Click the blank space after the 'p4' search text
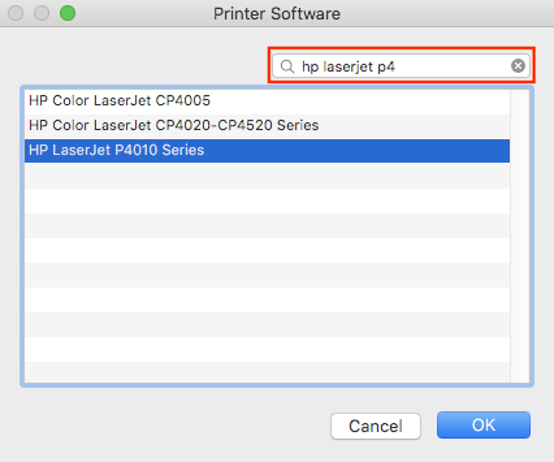This screenshot has width=554, height=462. [x=452, y=66]
